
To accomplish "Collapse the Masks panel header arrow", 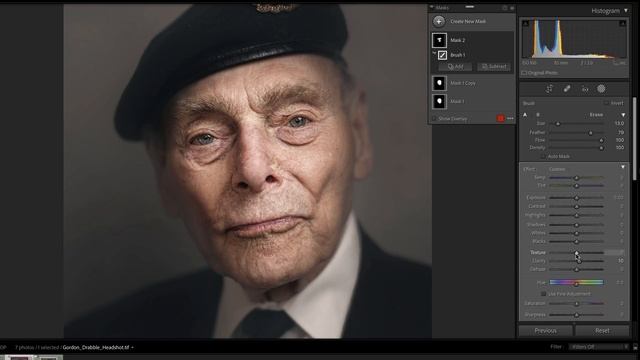I will (x=431, y=7).
